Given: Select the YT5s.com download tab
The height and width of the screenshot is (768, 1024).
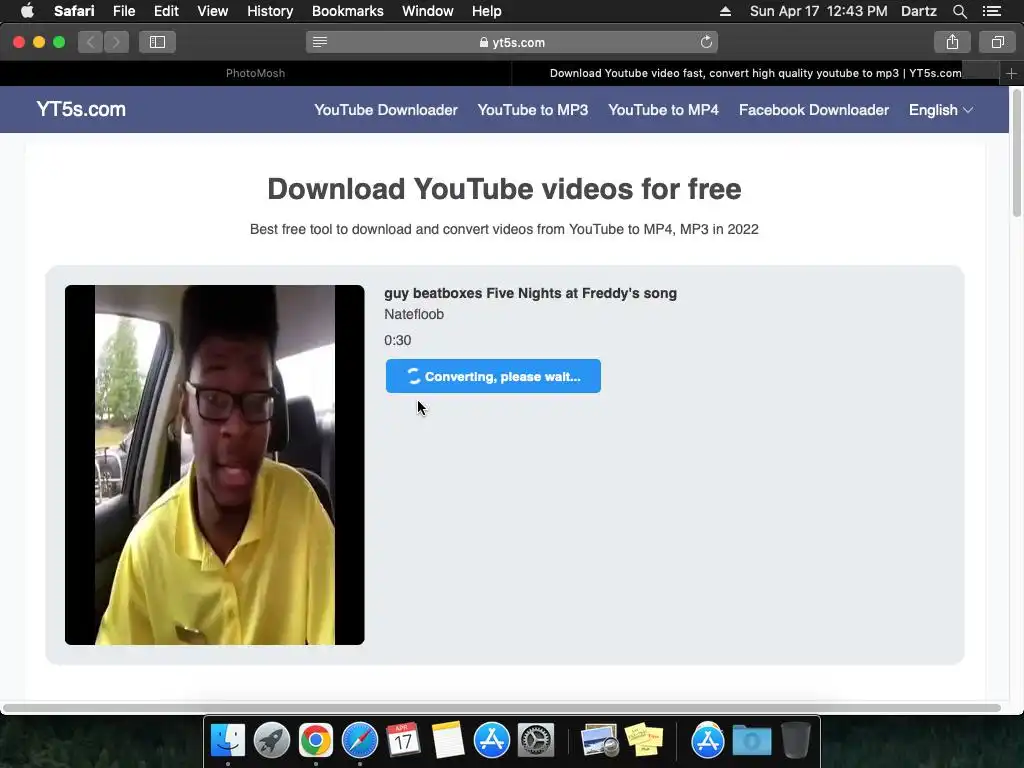Looking at the screenshot, I should coord(756,73).
